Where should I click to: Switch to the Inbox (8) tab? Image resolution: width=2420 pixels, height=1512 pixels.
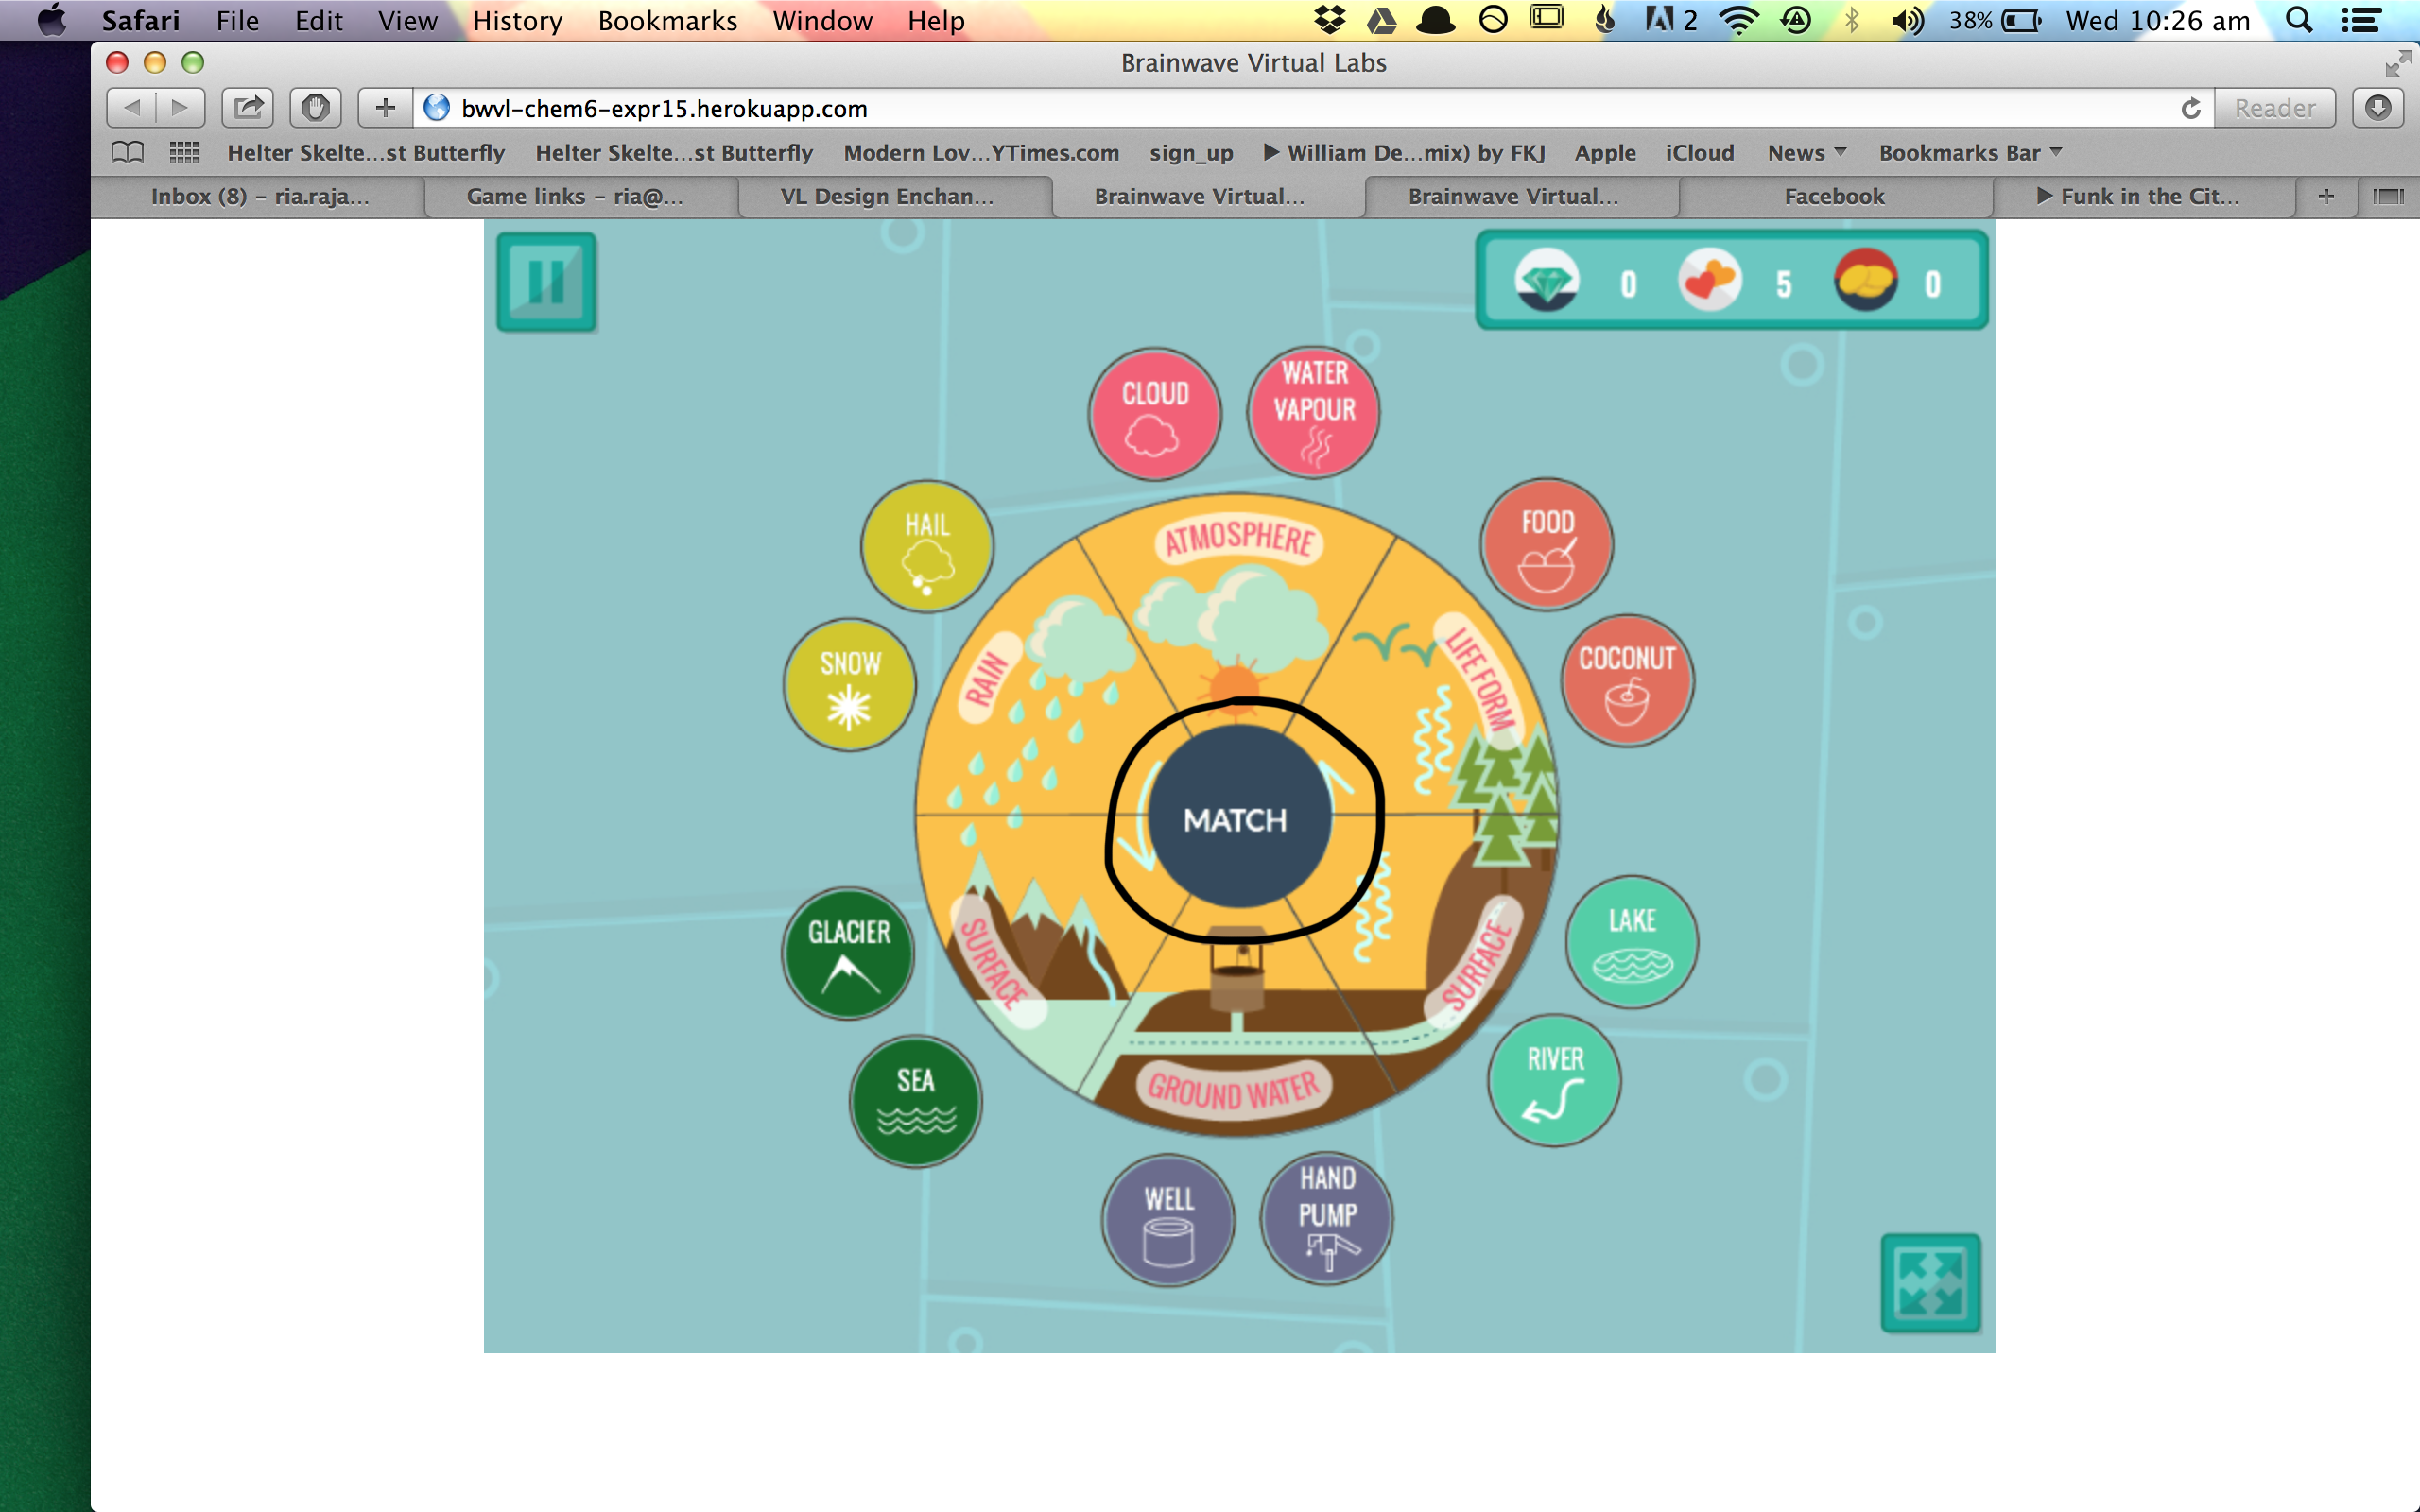(259, 196)
